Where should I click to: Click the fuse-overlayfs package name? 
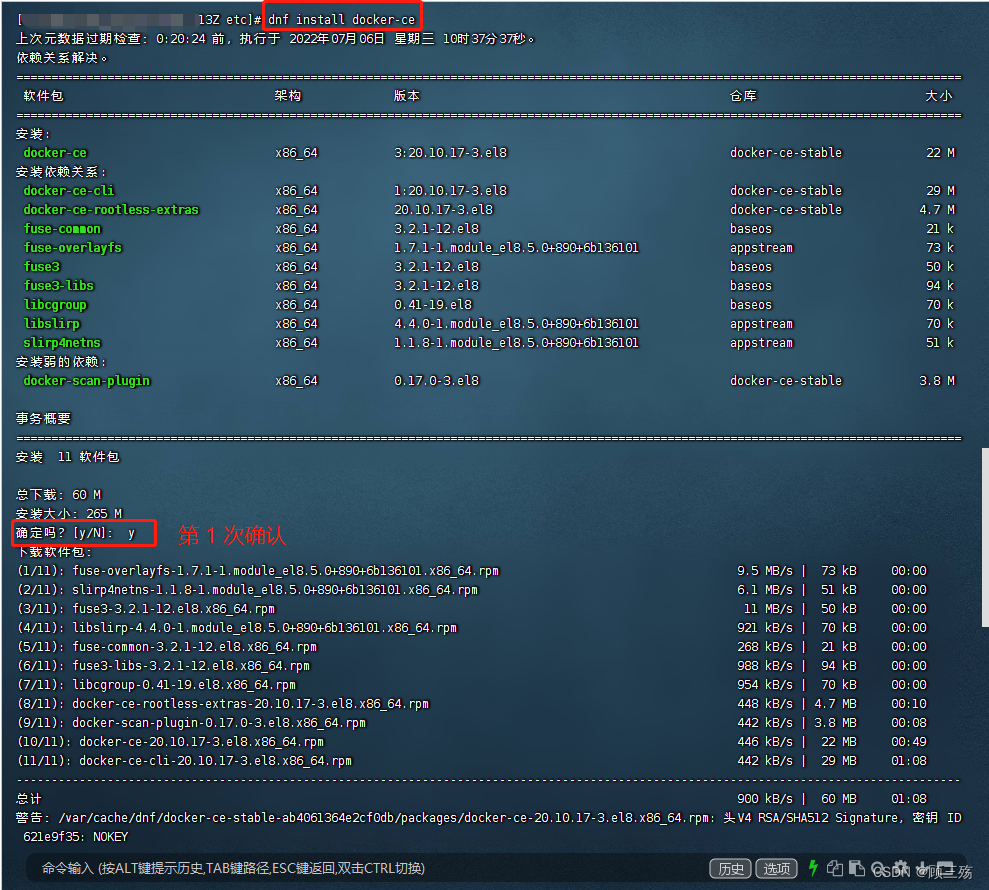point(72,247)
